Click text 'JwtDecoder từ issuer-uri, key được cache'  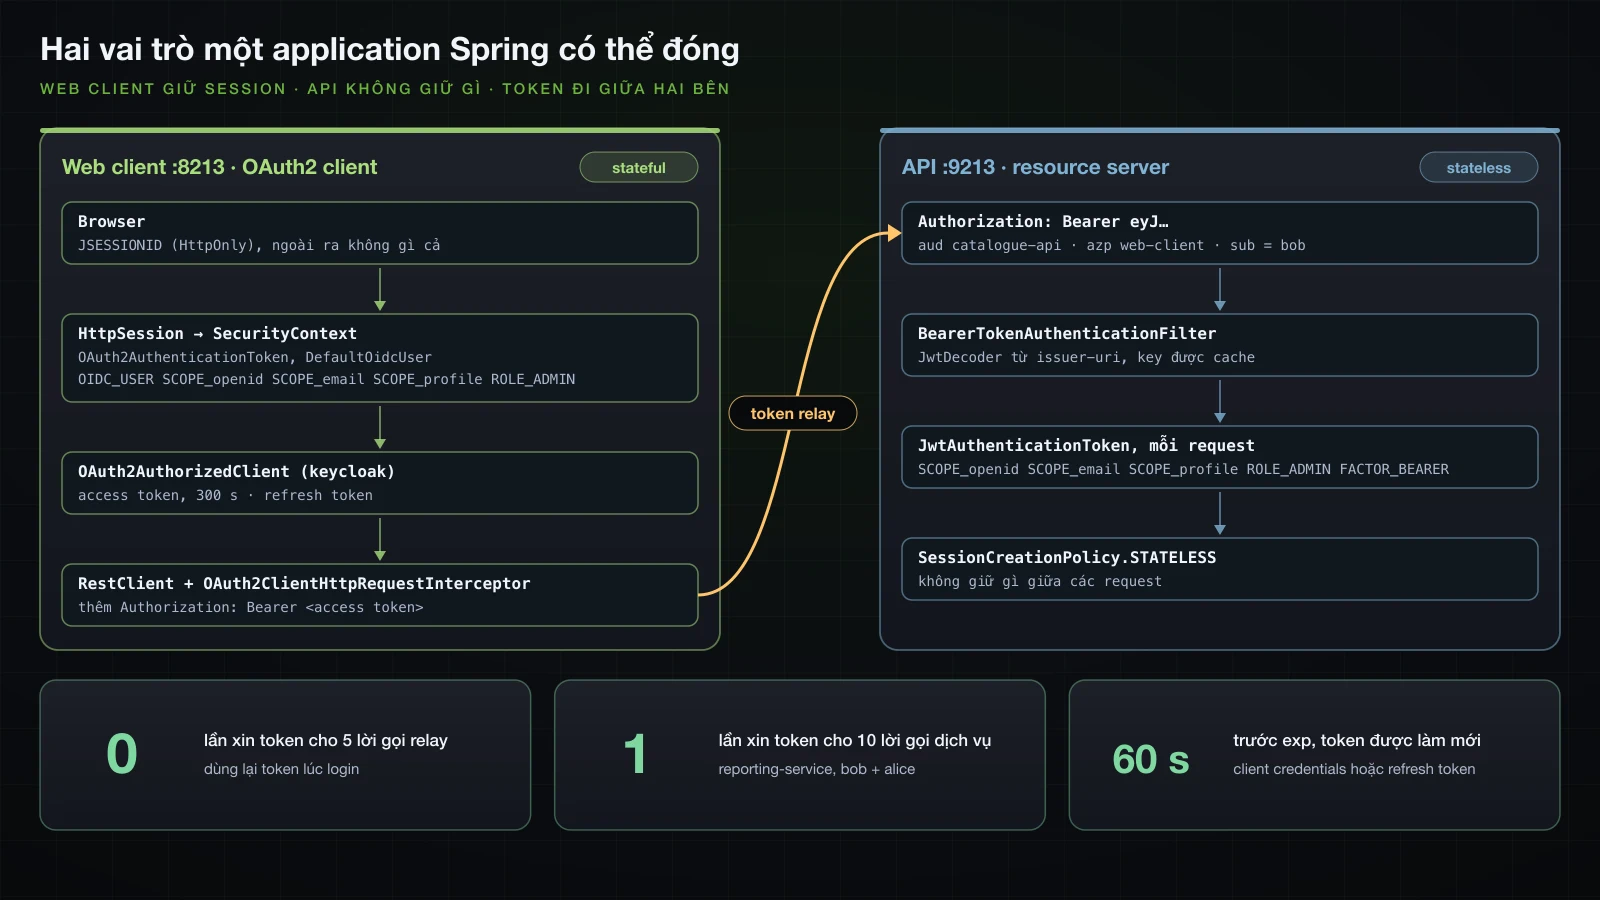click(1086, 357)
